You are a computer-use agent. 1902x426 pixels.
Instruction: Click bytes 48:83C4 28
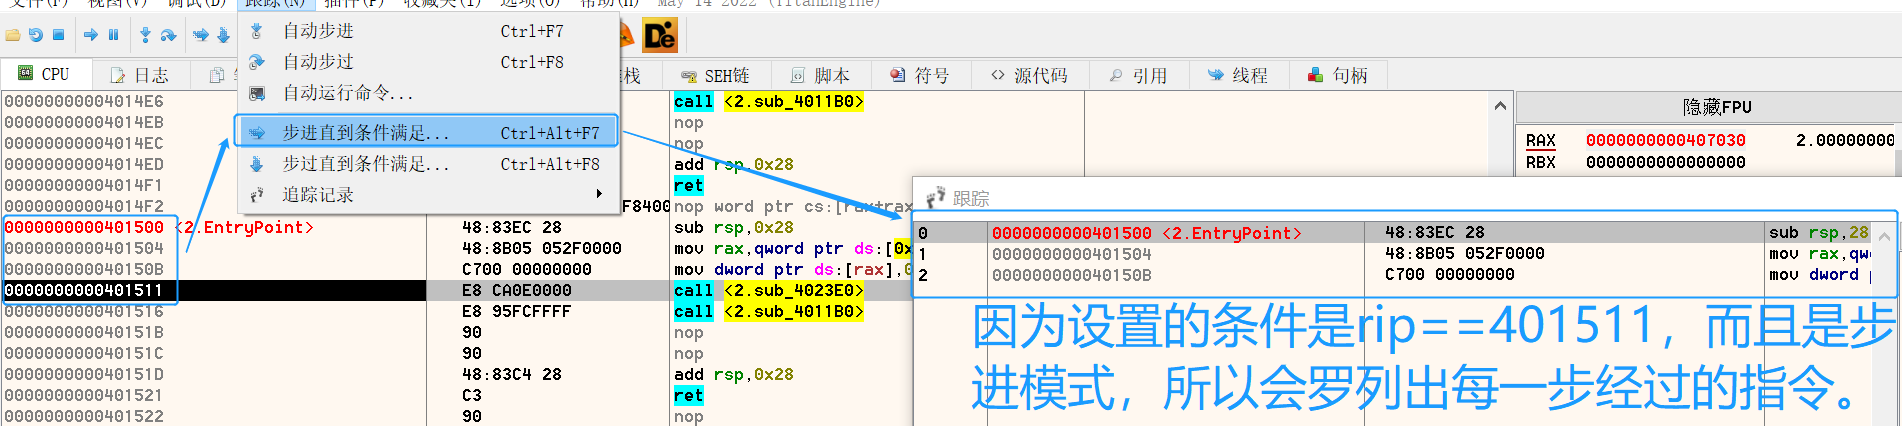coord(511,374)
